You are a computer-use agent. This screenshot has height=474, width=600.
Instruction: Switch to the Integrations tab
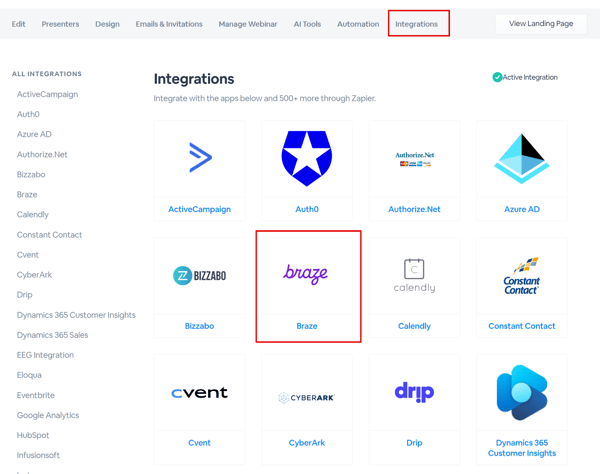(x=417, y=24)
